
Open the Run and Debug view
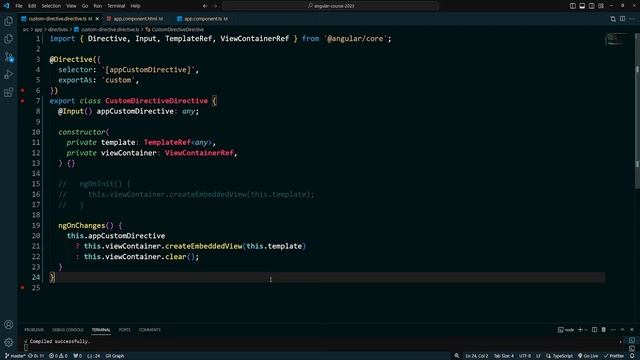point(8,74)
